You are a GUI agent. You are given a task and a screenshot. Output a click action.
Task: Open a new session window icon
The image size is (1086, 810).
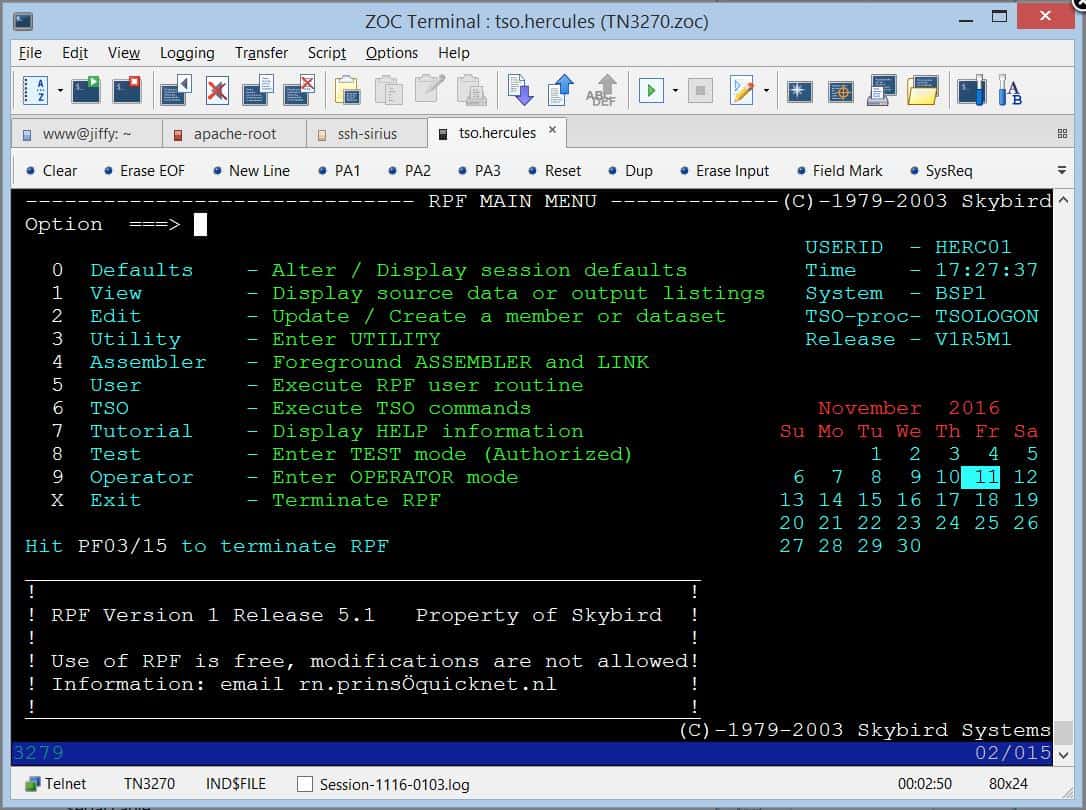(x=87, y=90)
